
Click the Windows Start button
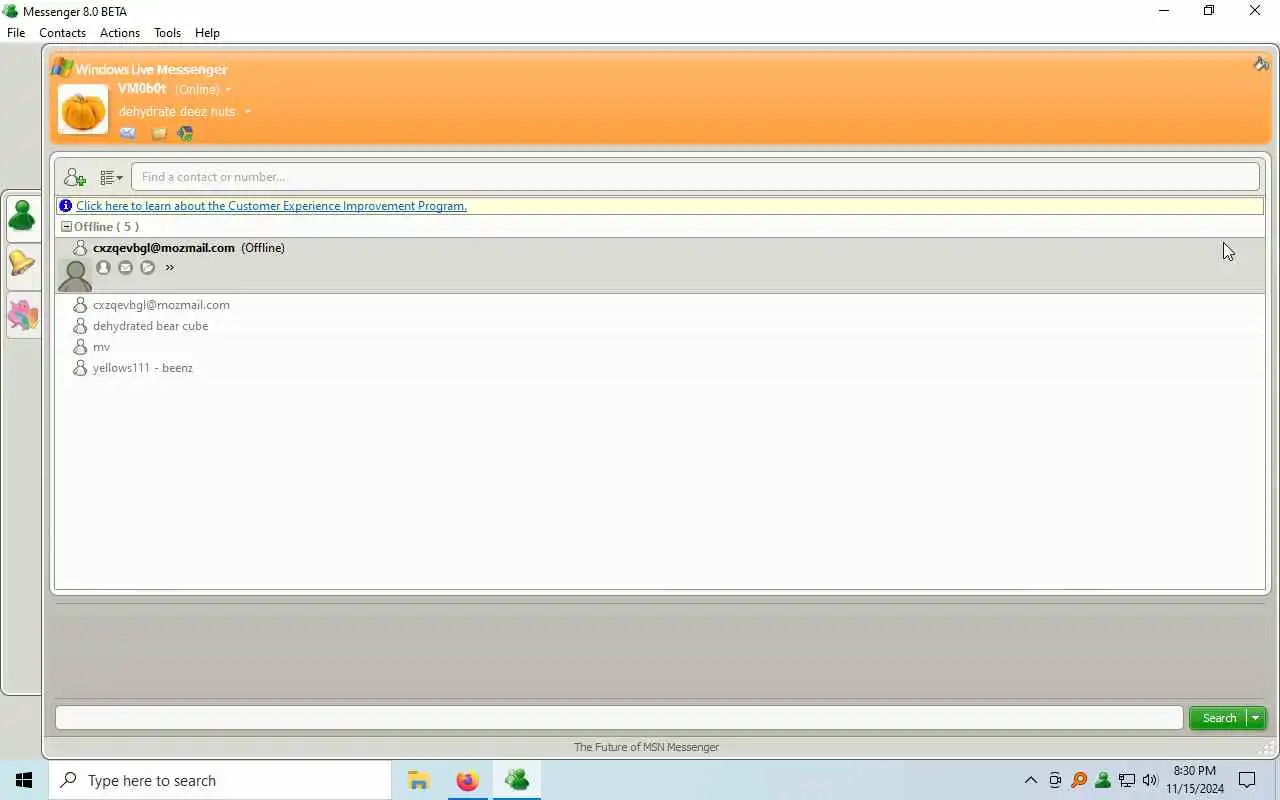[x=24, y=780]
